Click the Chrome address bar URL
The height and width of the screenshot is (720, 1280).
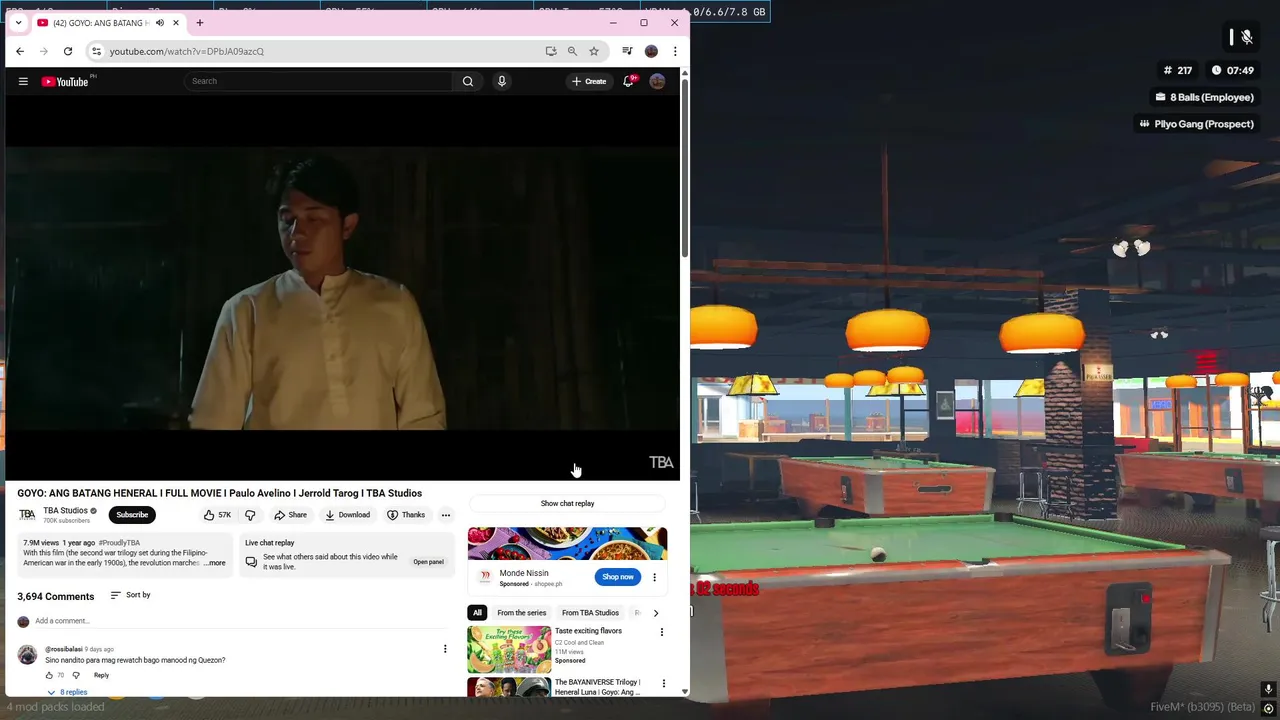(x=187, y=51)
